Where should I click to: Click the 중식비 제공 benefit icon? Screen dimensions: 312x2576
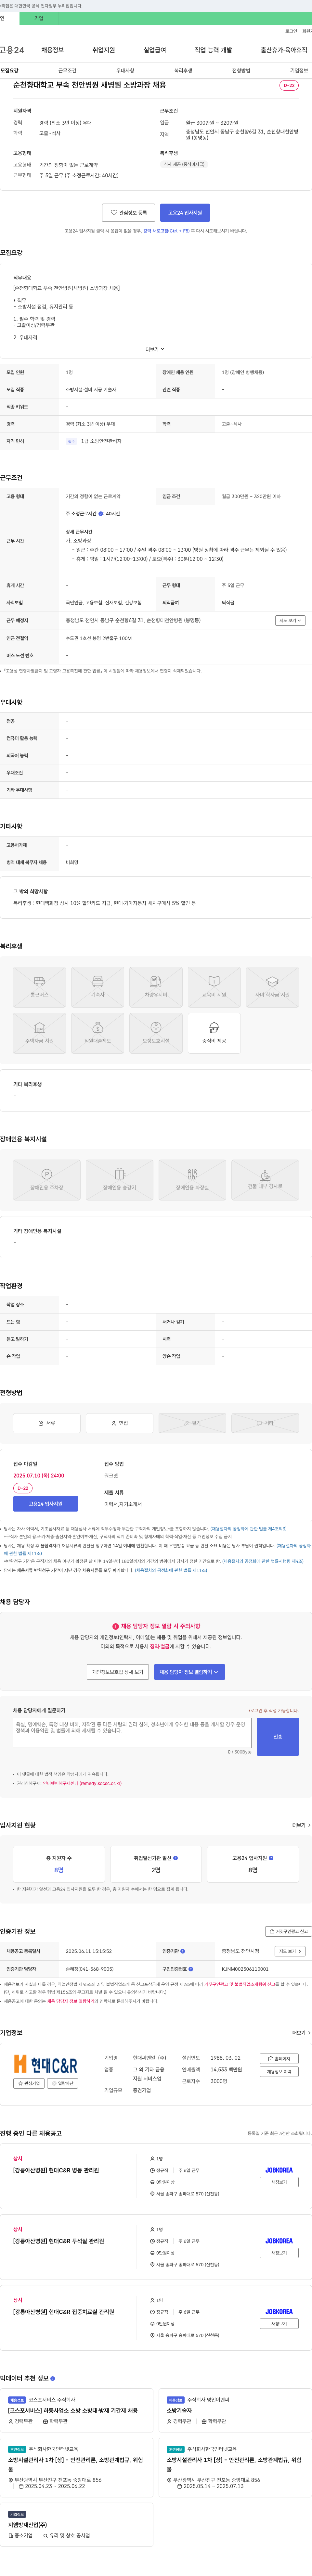[x=214, y=1033]
